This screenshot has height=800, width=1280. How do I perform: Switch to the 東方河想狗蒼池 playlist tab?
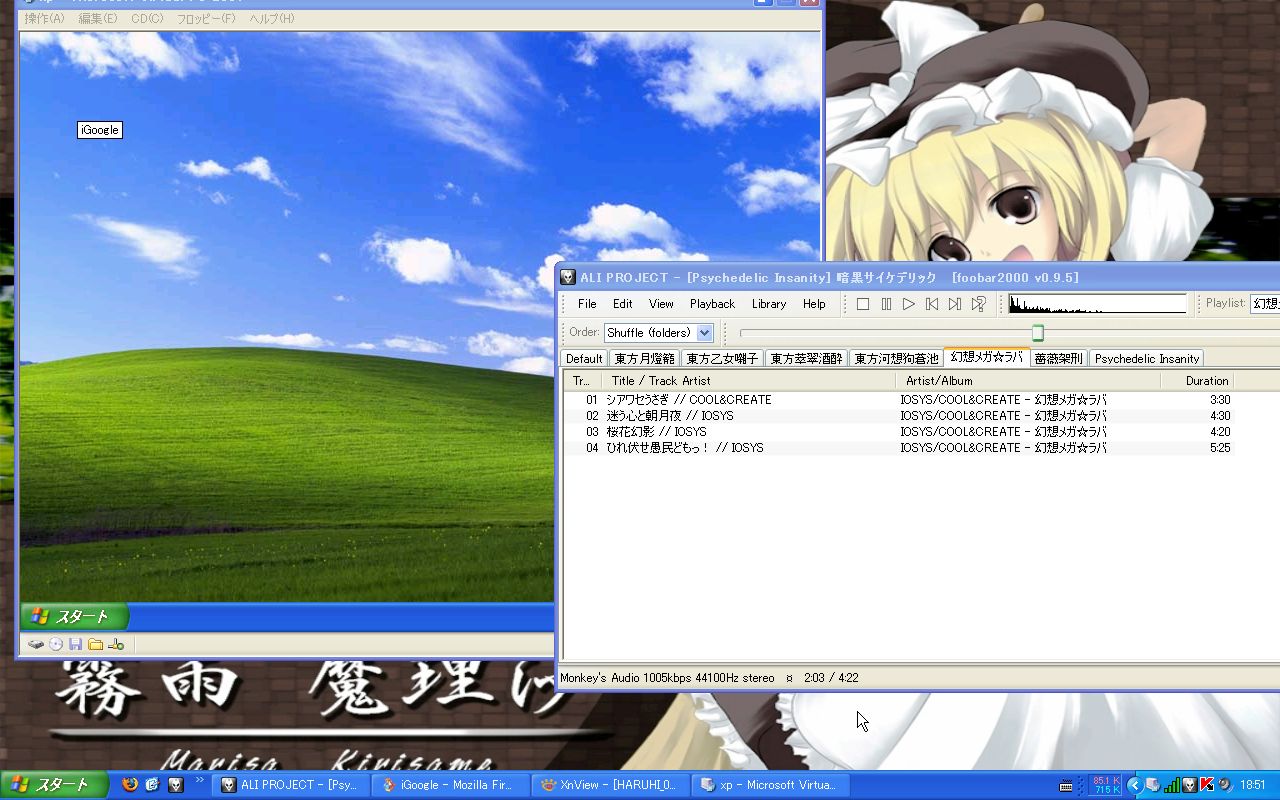(x=896, y=358)
